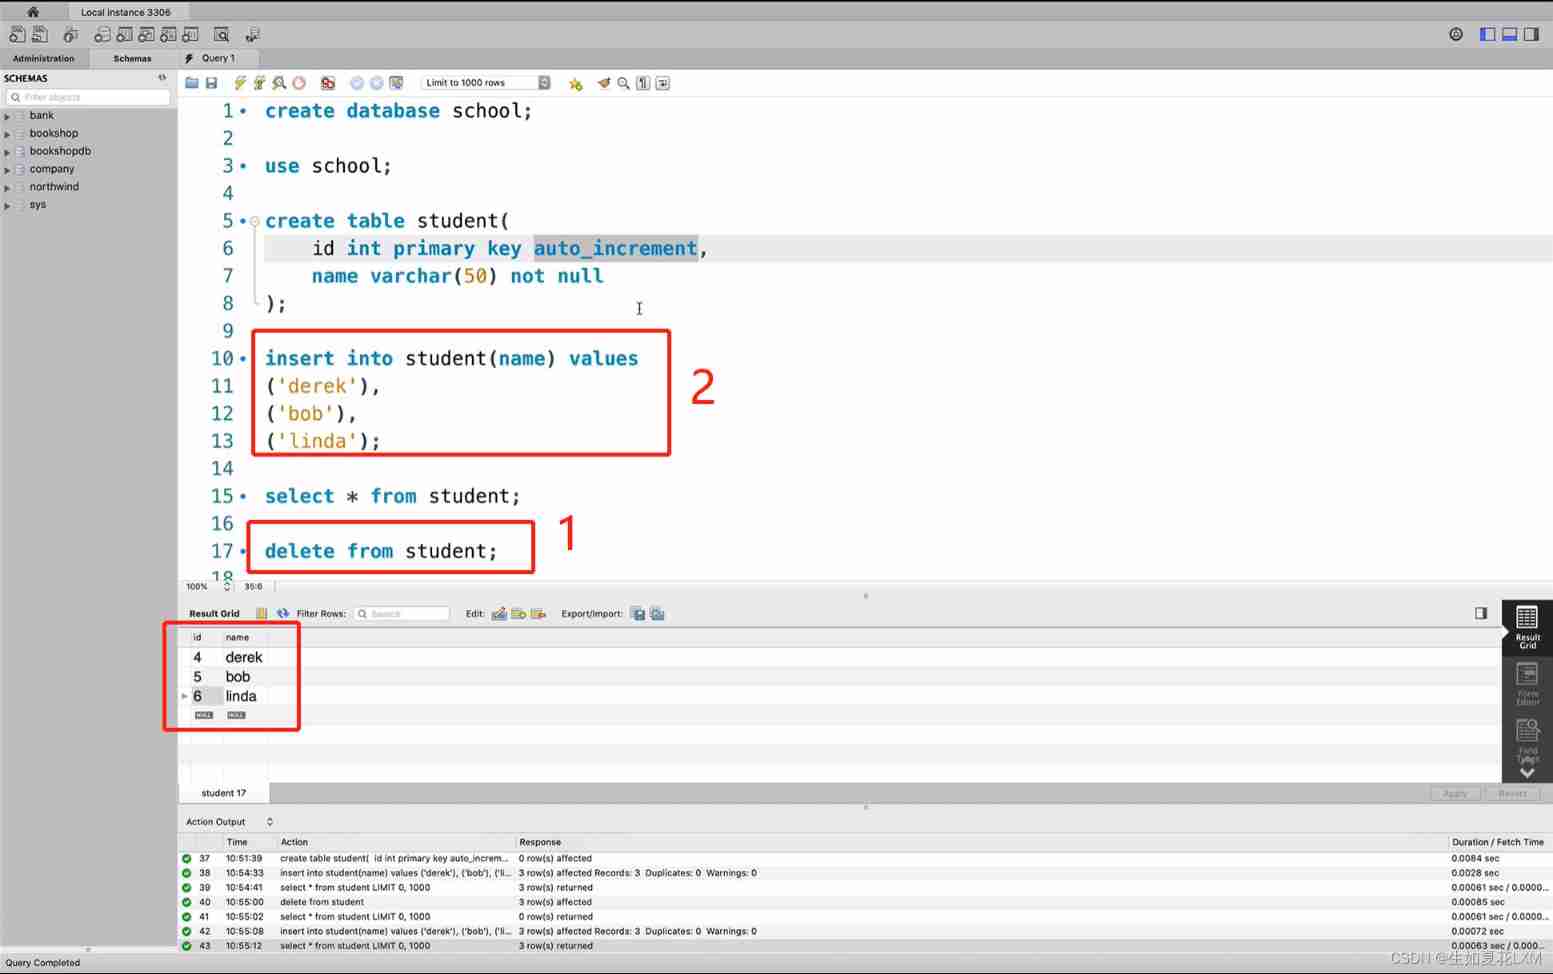Delete selected rows icon in result grid
Viewport: 1553px width, 974px height.
coord(538,613)
